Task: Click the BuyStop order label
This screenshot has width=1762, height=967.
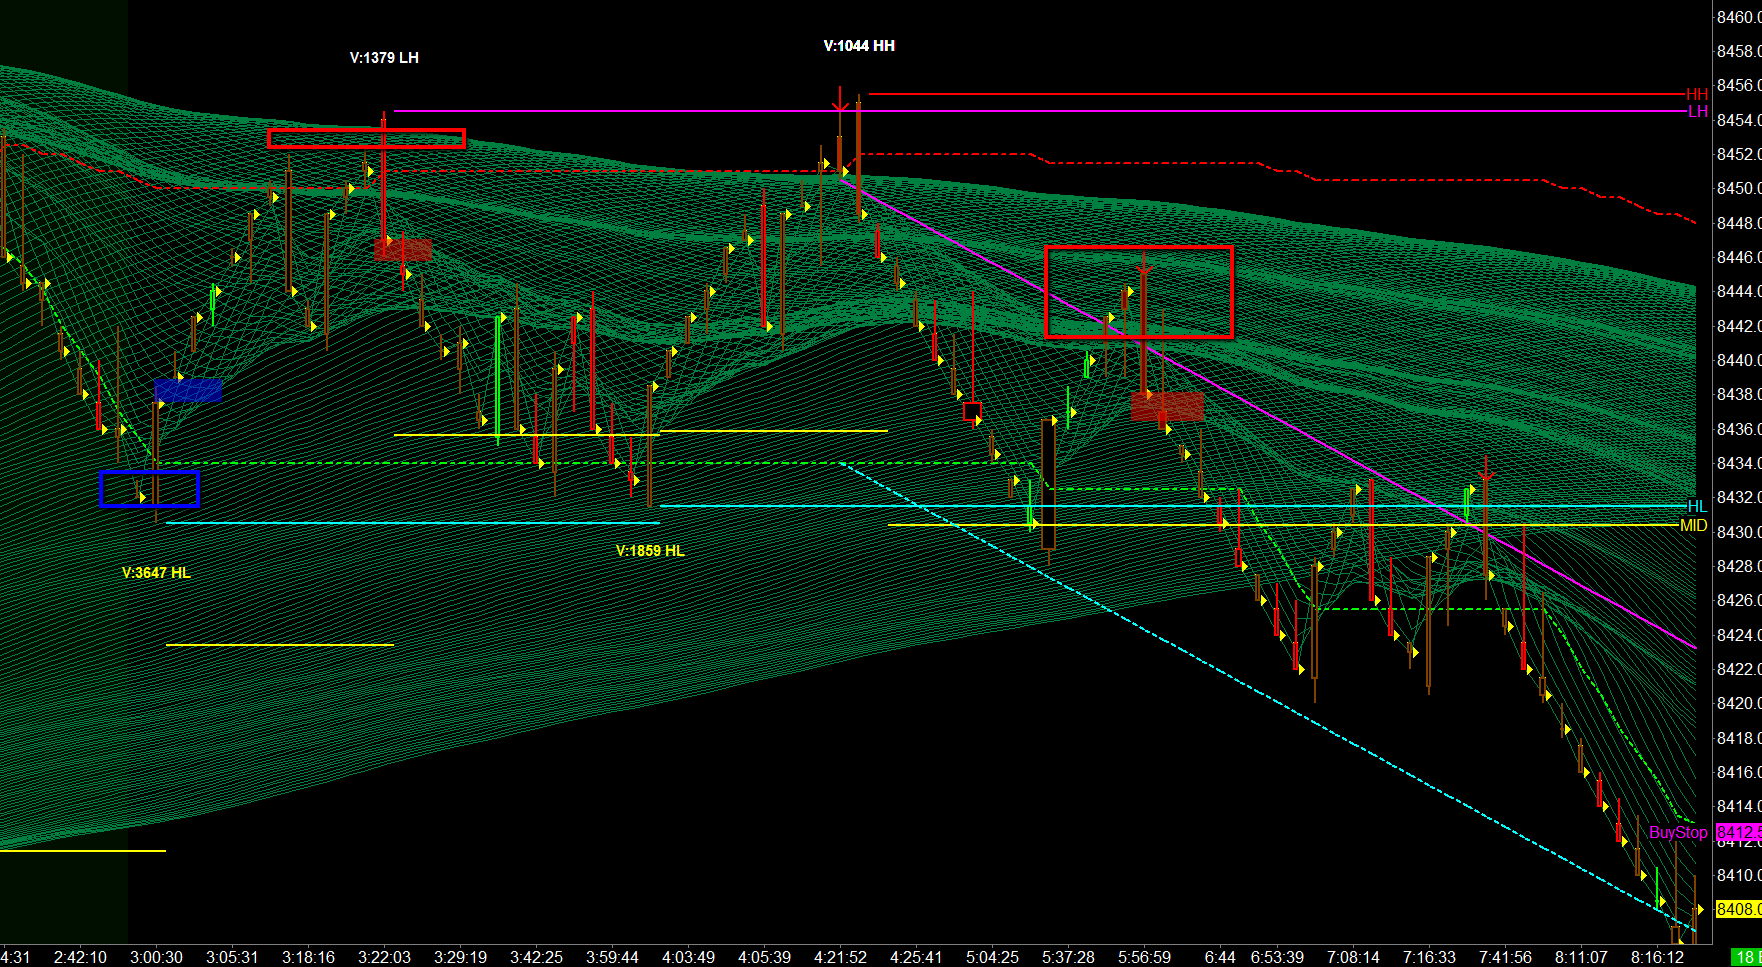Action: [x=1678, y=833]
